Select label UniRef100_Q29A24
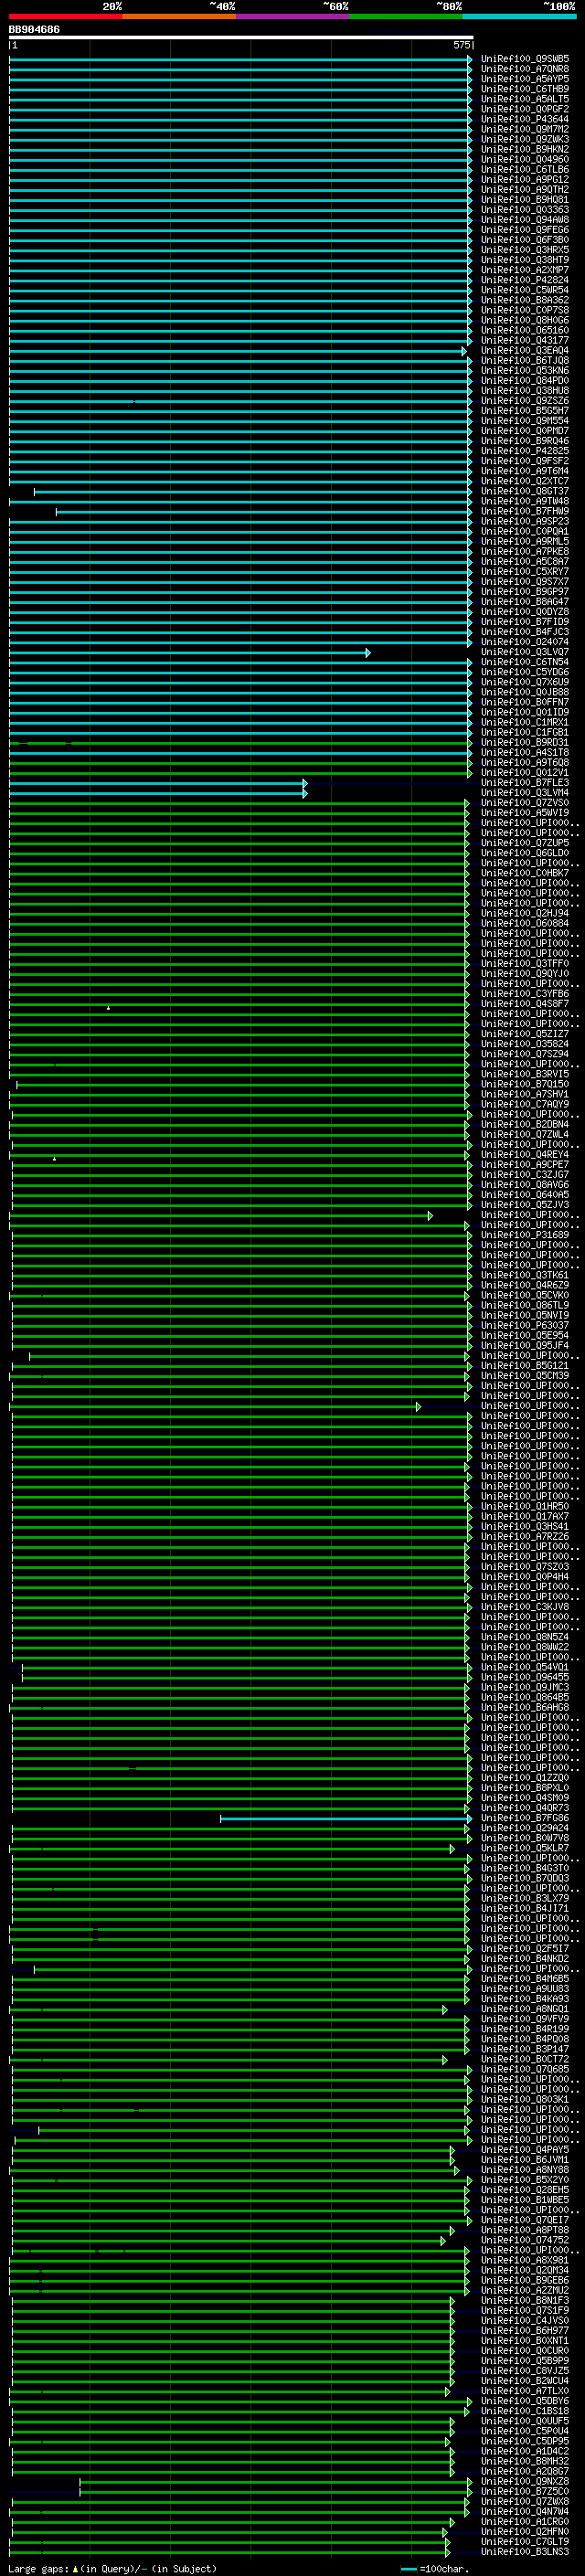Viewport: 585px width, 2576px height. tap(524, 1828)
